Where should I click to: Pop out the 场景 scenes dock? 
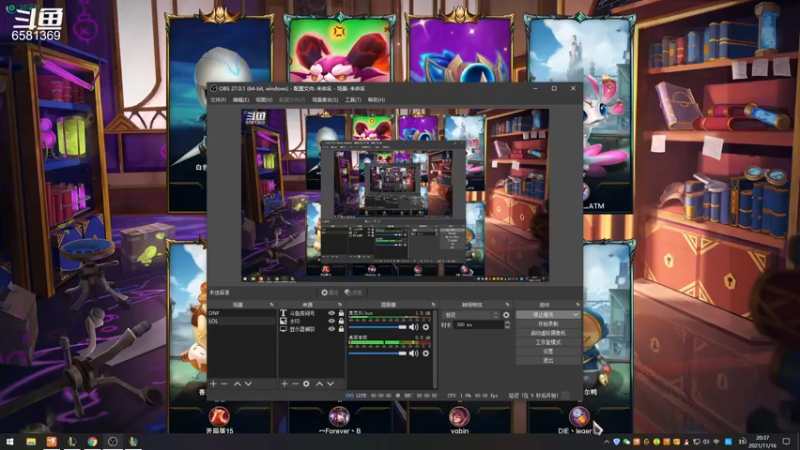[x=271, y=305]
